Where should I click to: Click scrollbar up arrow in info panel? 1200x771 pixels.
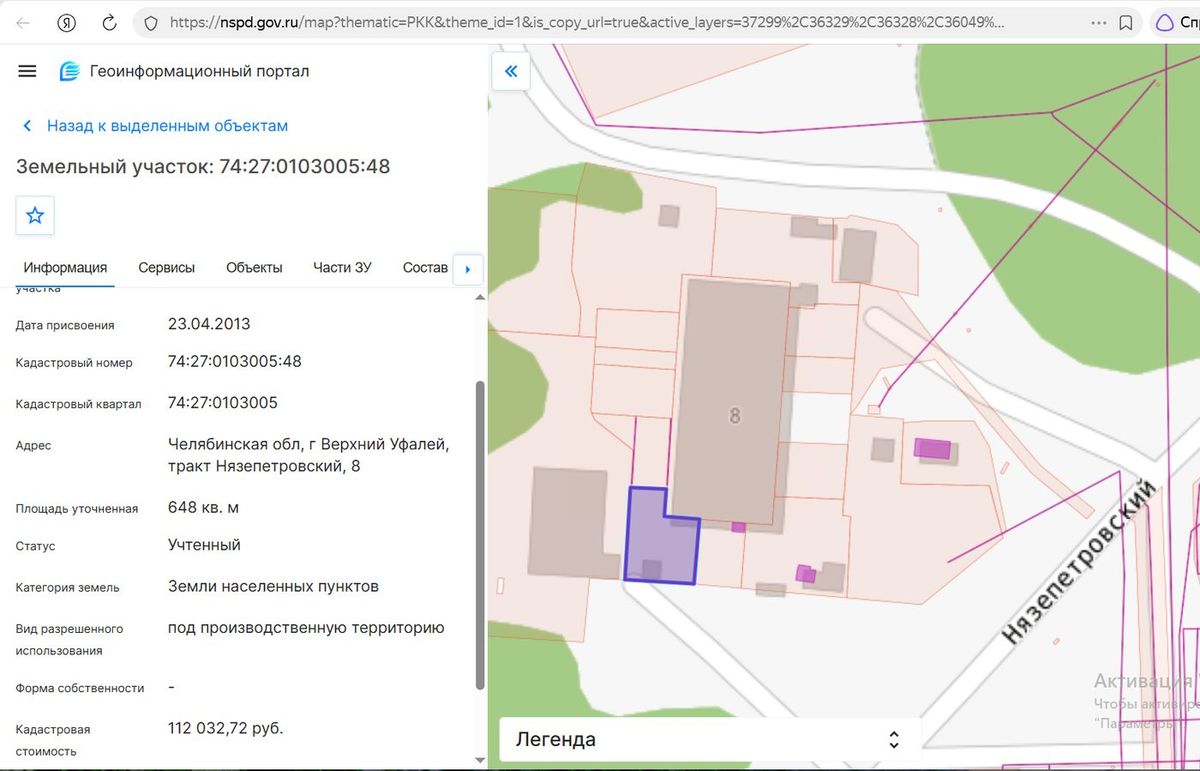tap(480, 297)
